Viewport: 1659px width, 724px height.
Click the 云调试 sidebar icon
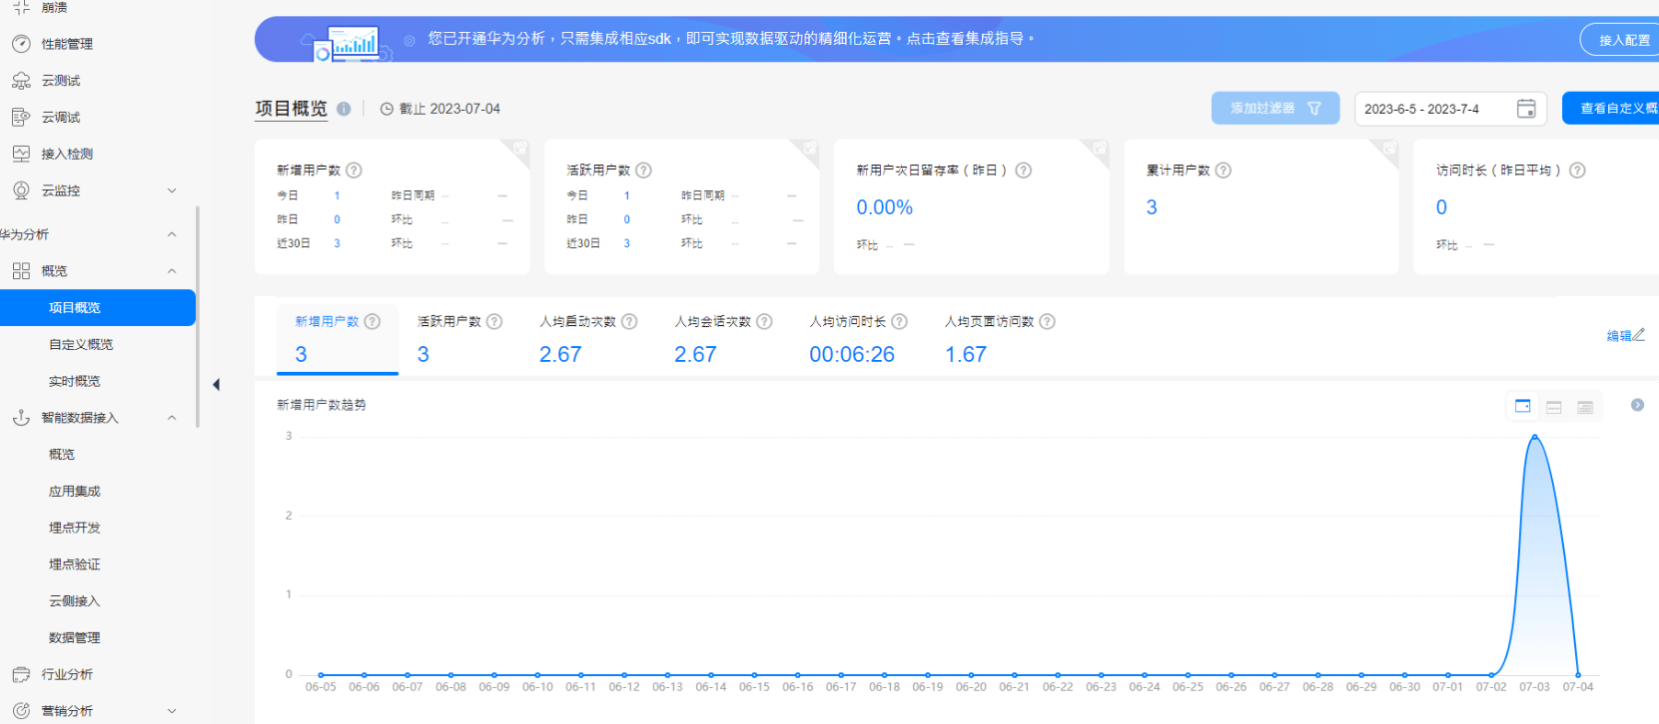tap(21, 117)
